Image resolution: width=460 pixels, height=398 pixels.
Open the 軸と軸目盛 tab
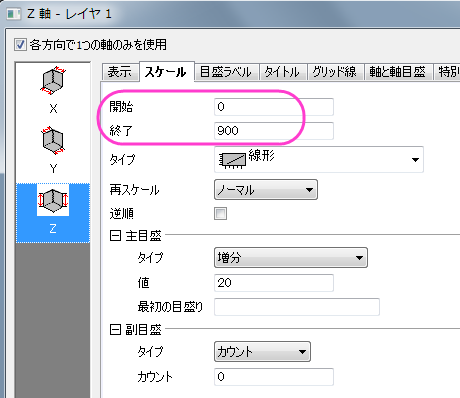tap(398, 72)
